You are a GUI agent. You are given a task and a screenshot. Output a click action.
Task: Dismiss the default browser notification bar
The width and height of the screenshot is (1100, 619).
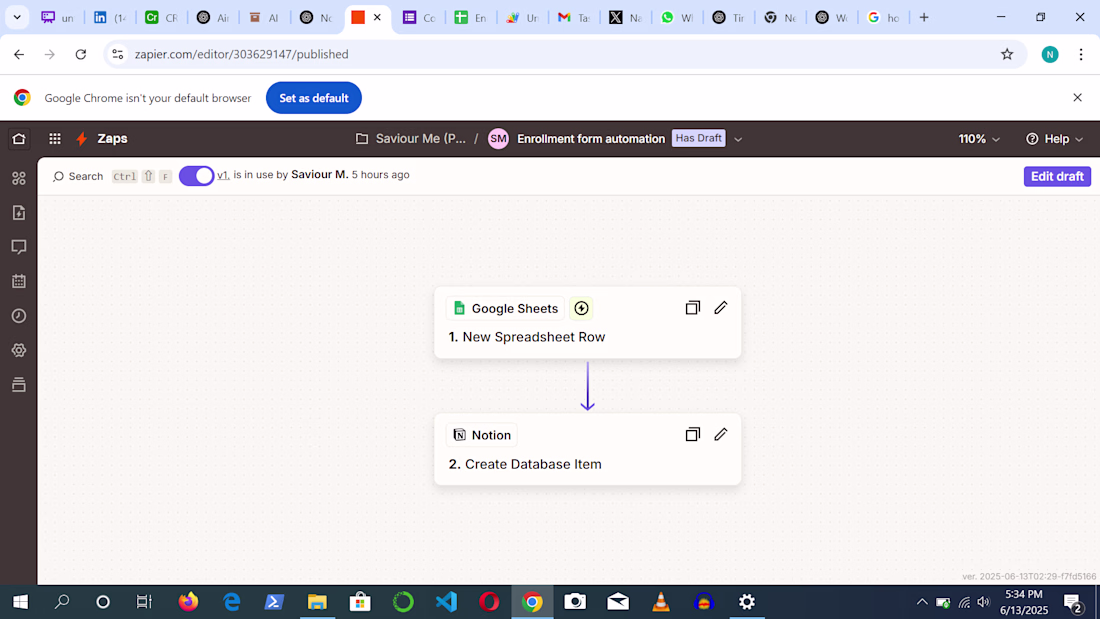(1078, 98)
